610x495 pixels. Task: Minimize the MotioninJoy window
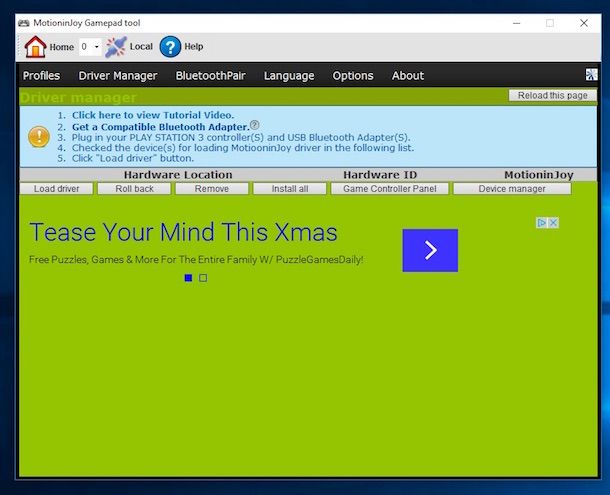[516, 23]
